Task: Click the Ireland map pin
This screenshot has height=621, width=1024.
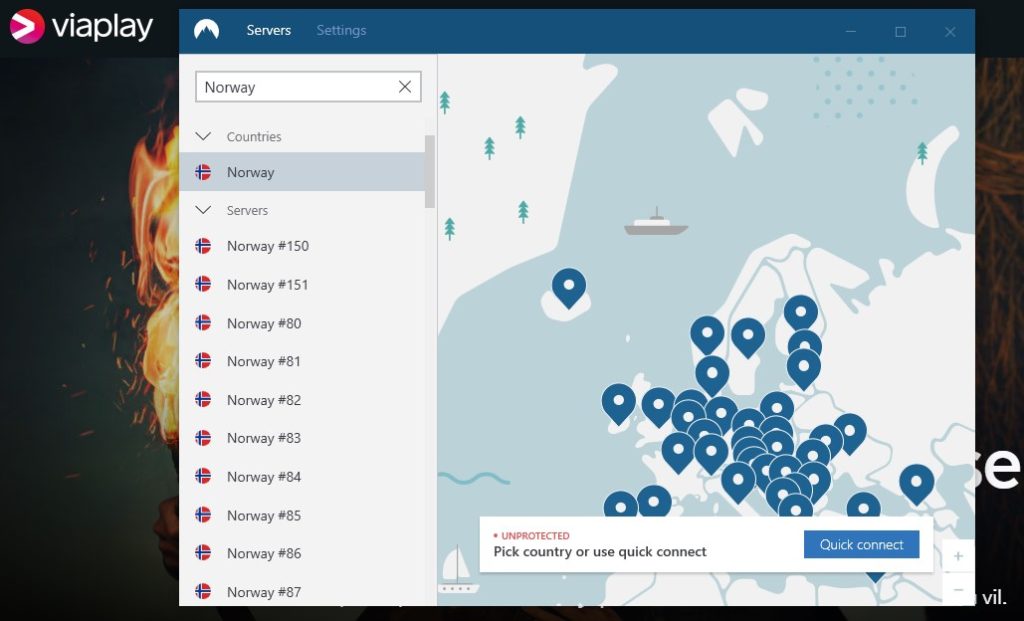Action: 618,404
